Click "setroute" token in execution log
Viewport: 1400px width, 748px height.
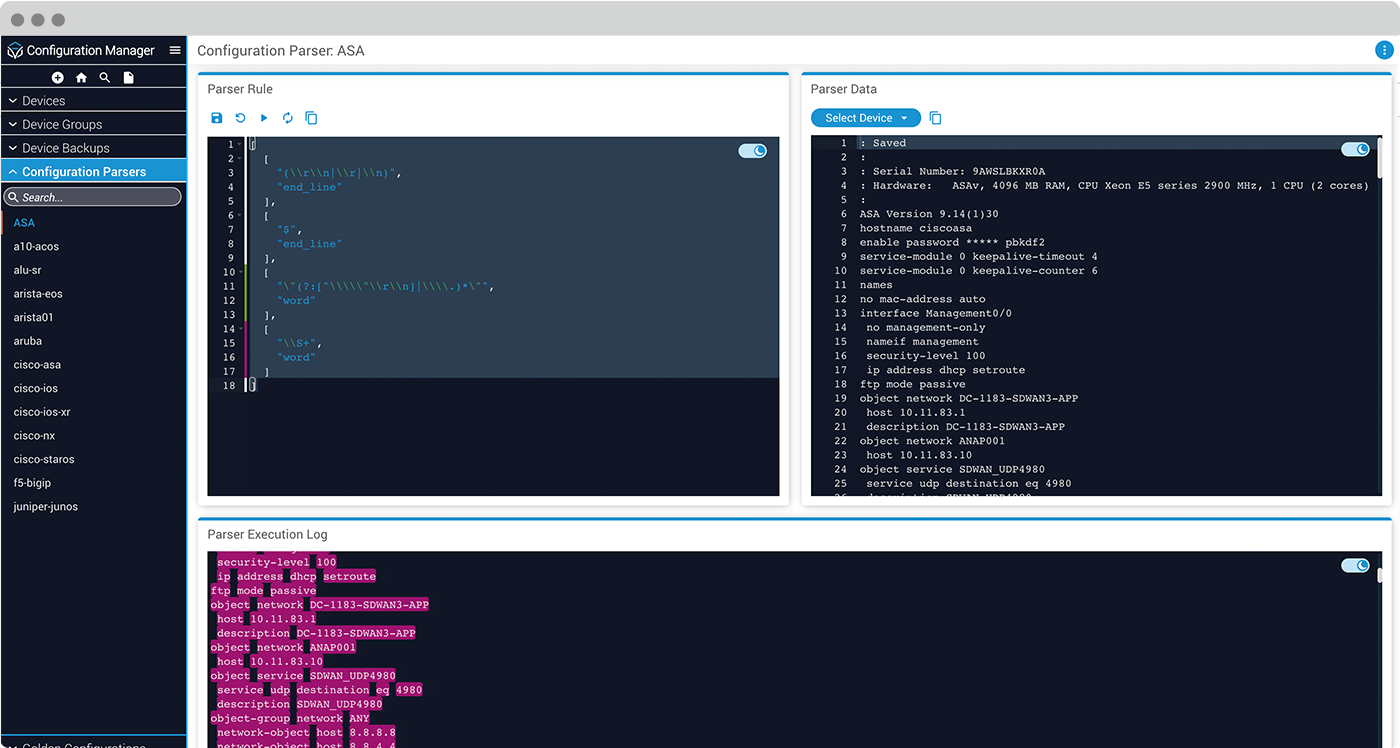tap(350, 577)
